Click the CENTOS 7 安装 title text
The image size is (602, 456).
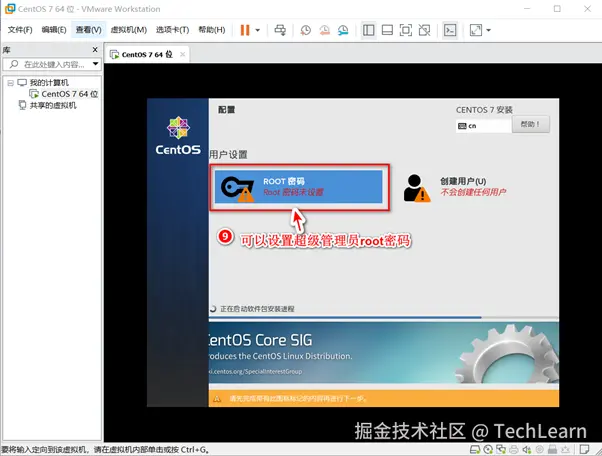point(484,110)
